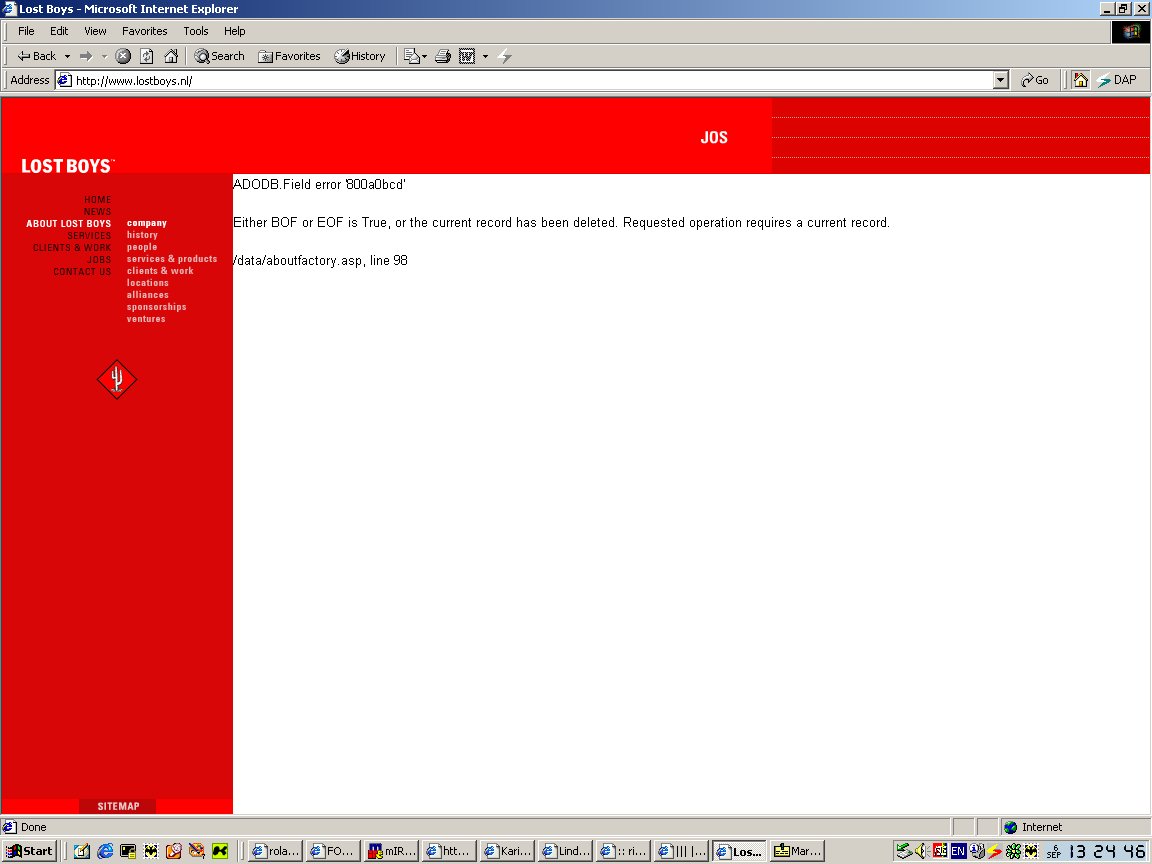Click the Forward arrow in the toolbar
The height and width of the screenshot is (864, 1152).
[86, 56]
